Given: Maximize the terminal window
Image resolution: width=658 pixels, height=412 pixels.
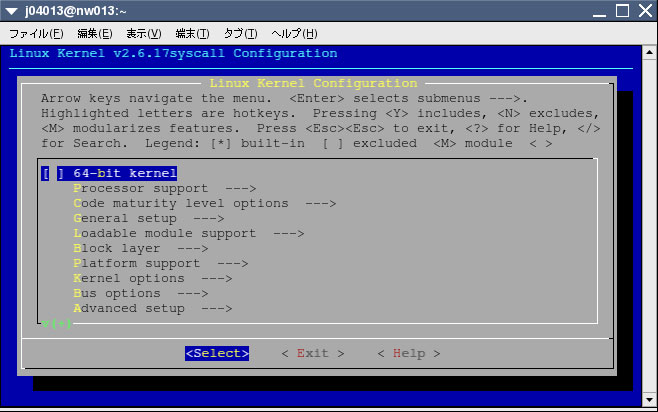Looking at the screenshot, I should pos(622,11).
